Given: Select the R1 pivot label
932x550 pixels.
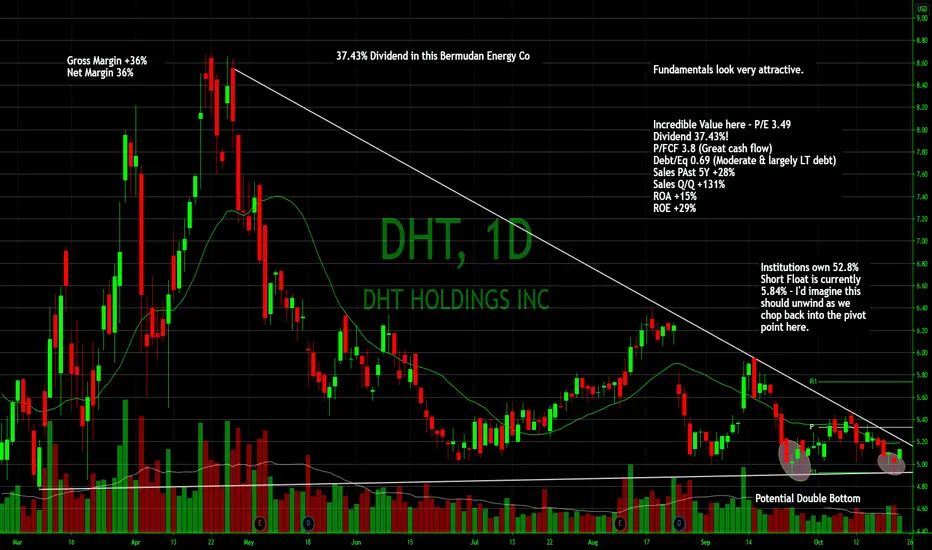Looking at the screenshot, I should [813, 381].
